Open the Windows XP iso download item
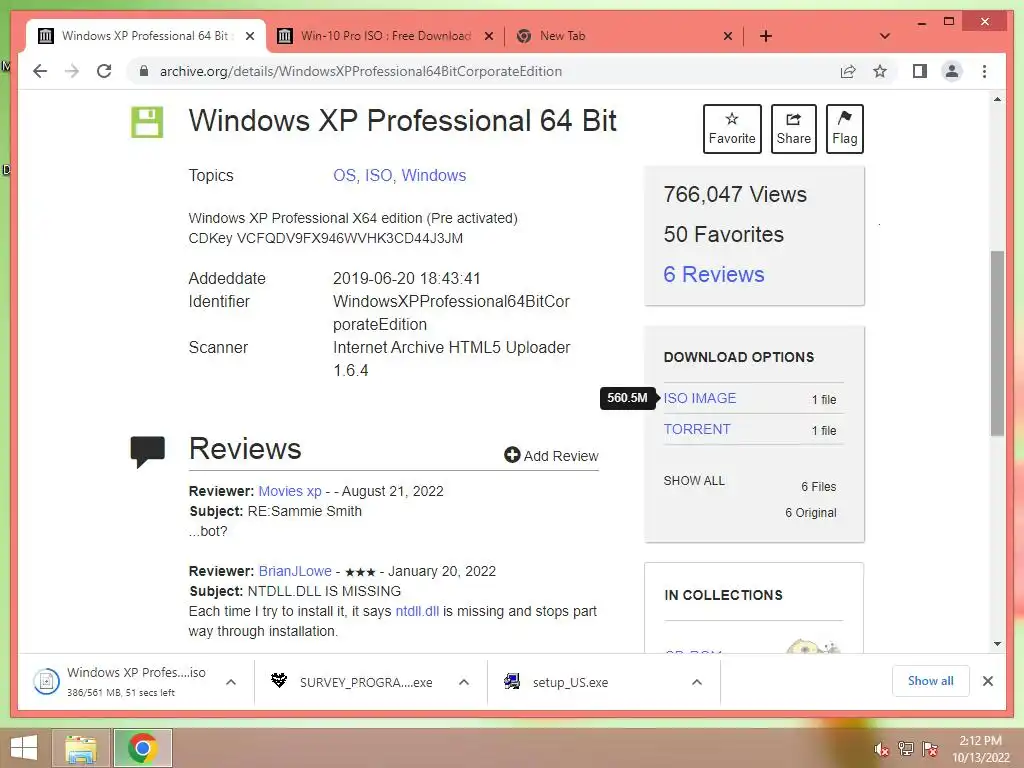This screenshot has height=768, width=1024. click(x=120, y=682)
